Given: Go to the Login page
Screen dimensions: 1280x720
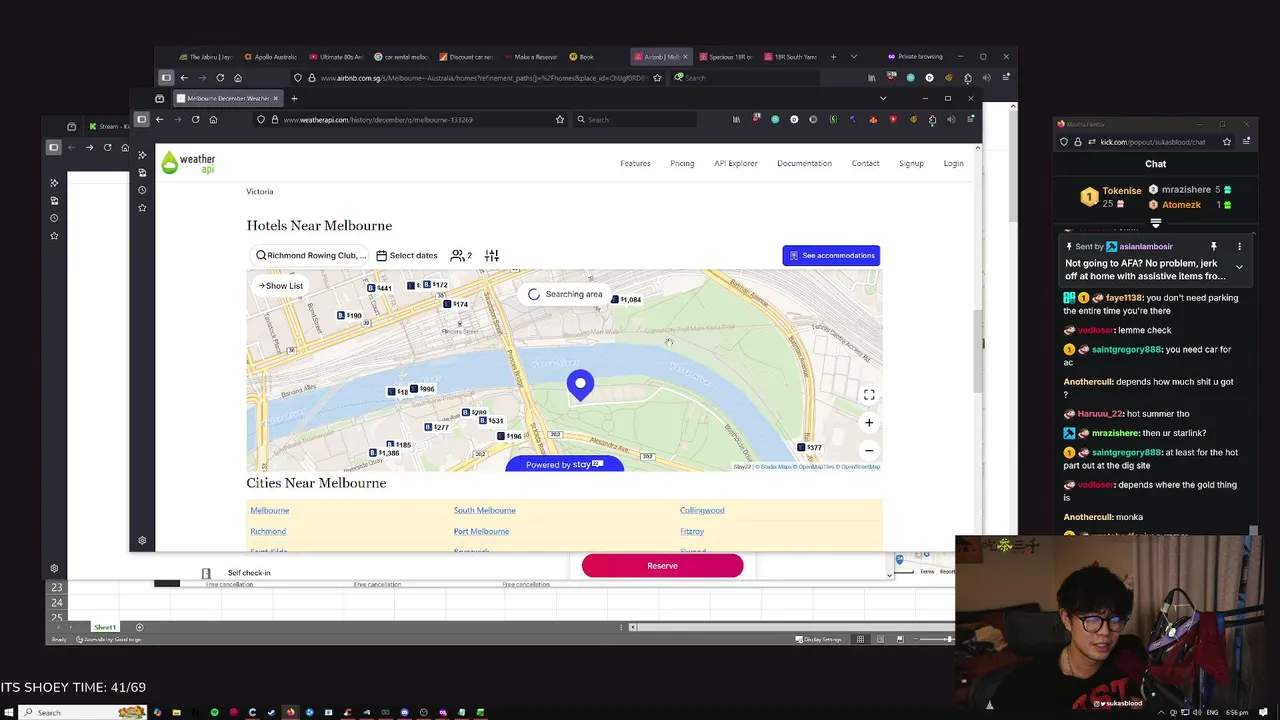Looking at the screenshot, I should point(953,163).
